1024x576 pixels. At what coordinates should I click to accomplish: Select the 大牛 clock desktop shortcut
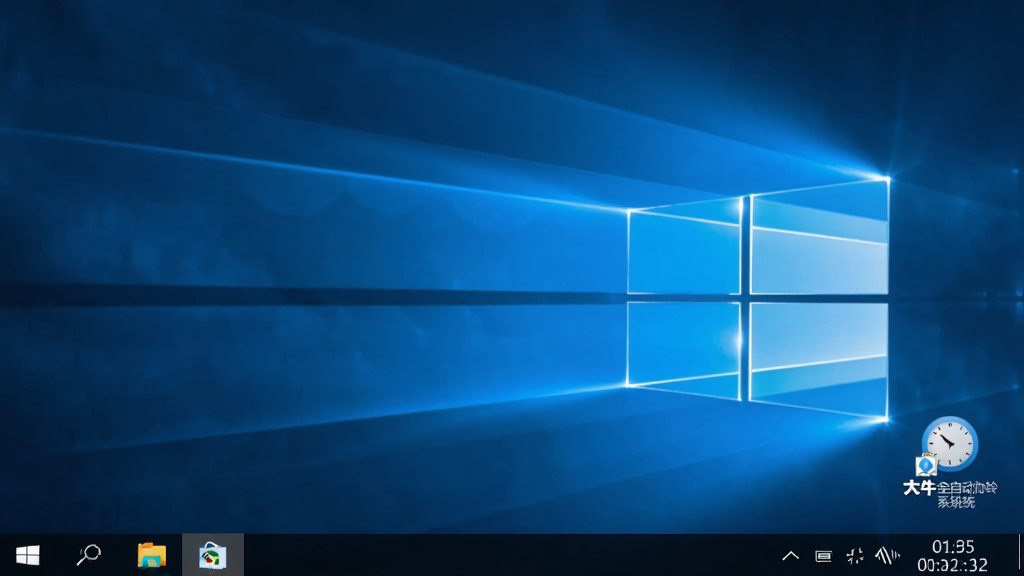click(x=950, y=462)
